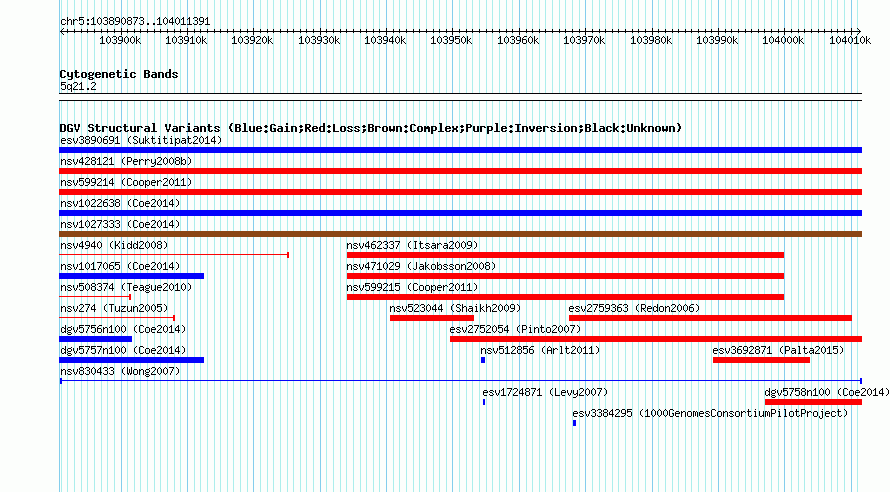Click the Cytogenetic Bands track heading
Image resolution: width=890 pixels, height=492 pixels.
click(119, 74)
